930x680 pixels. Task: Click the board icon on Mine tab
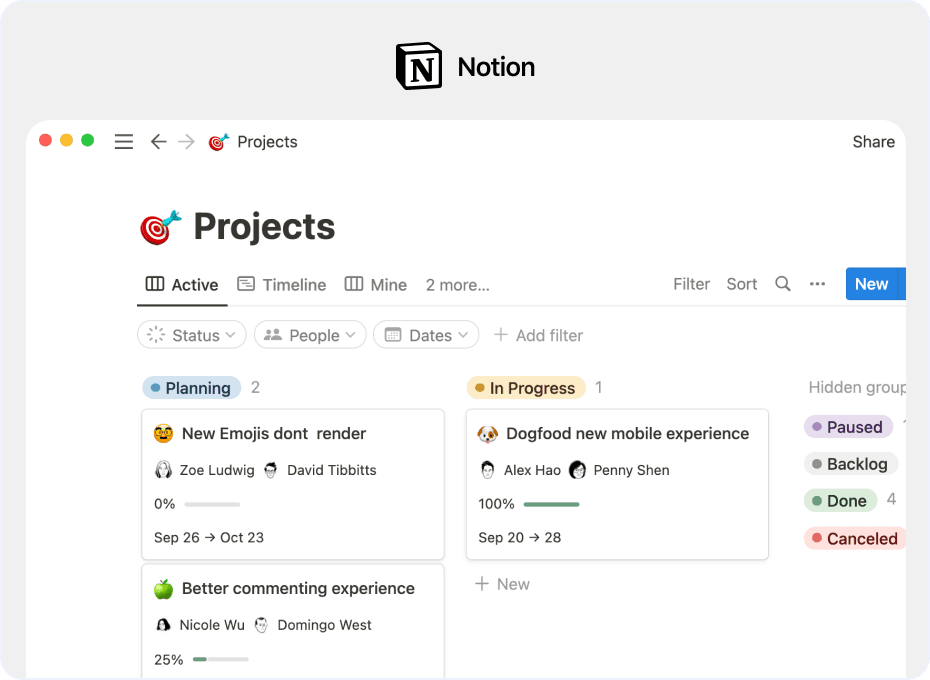click(x=353, y=284)
